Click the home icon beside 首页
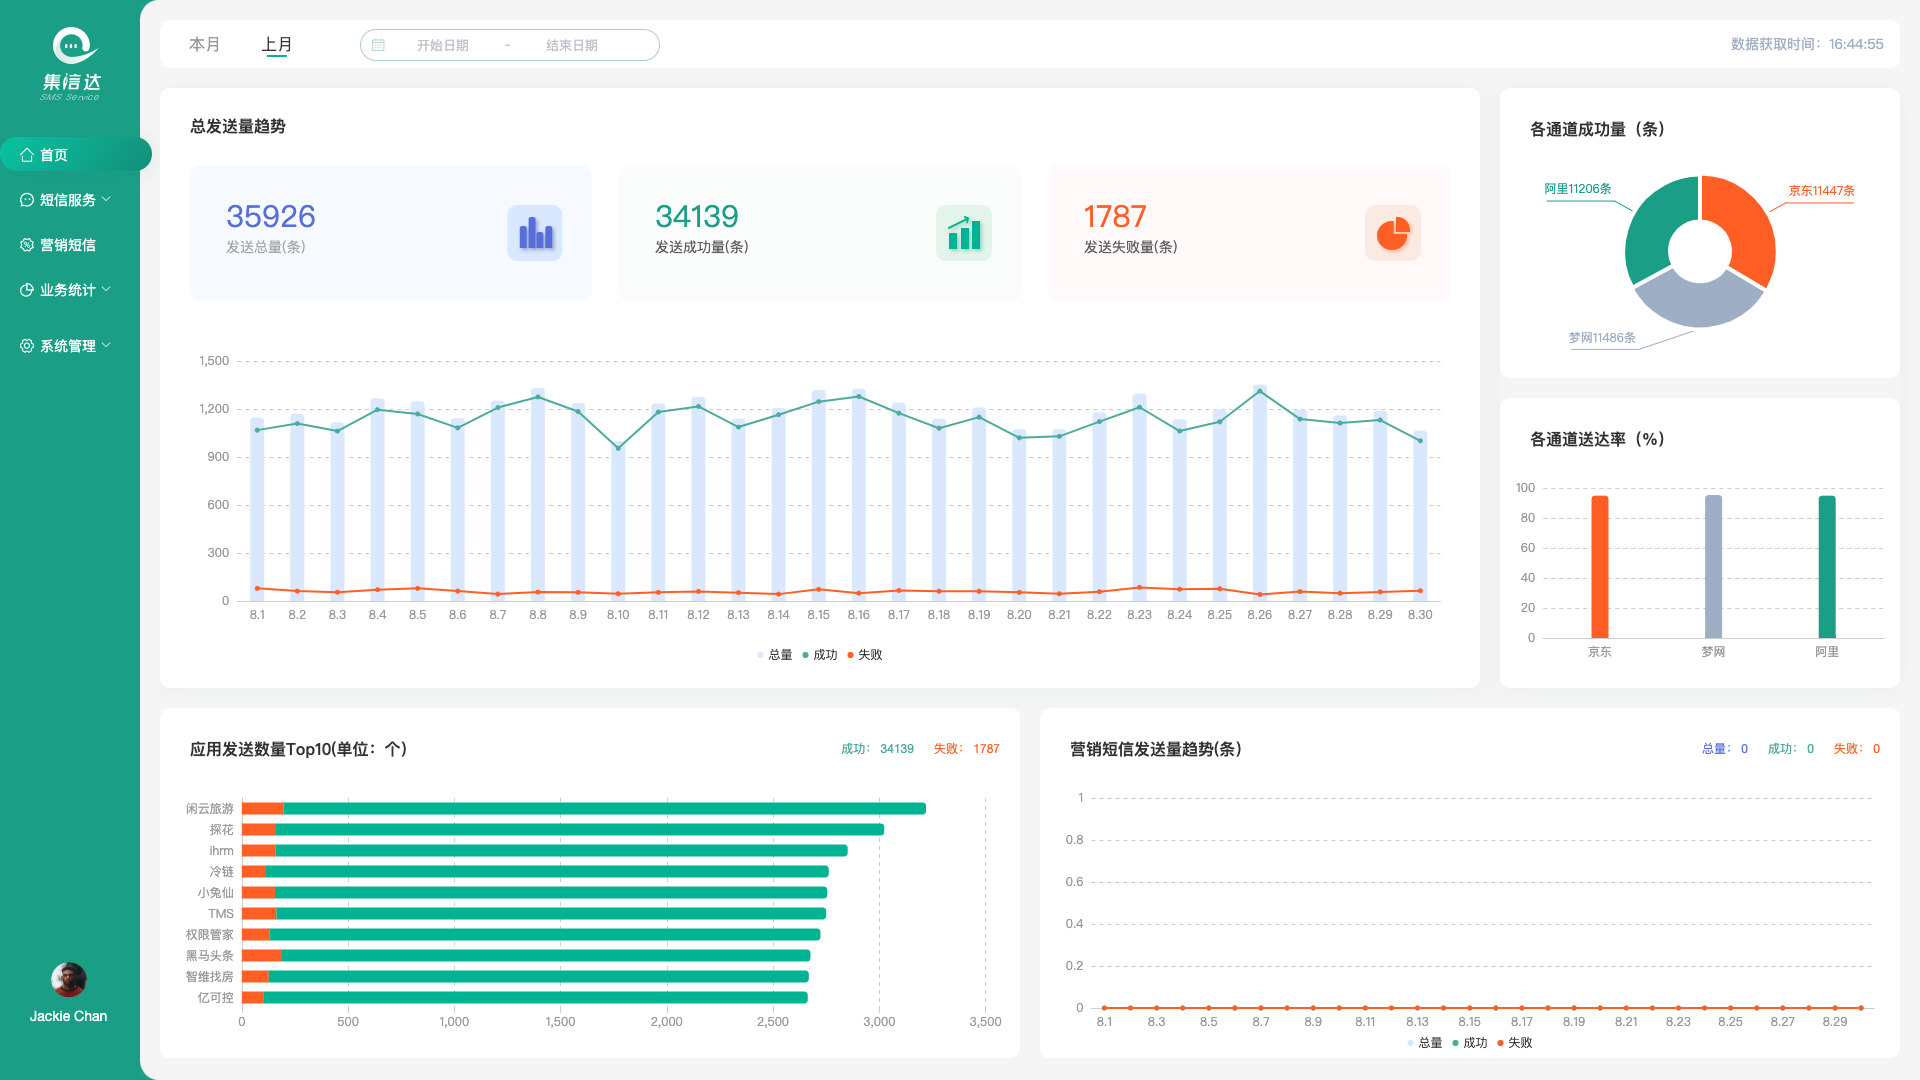Viewport: 1920px width, 1080px height. point(27,155)
